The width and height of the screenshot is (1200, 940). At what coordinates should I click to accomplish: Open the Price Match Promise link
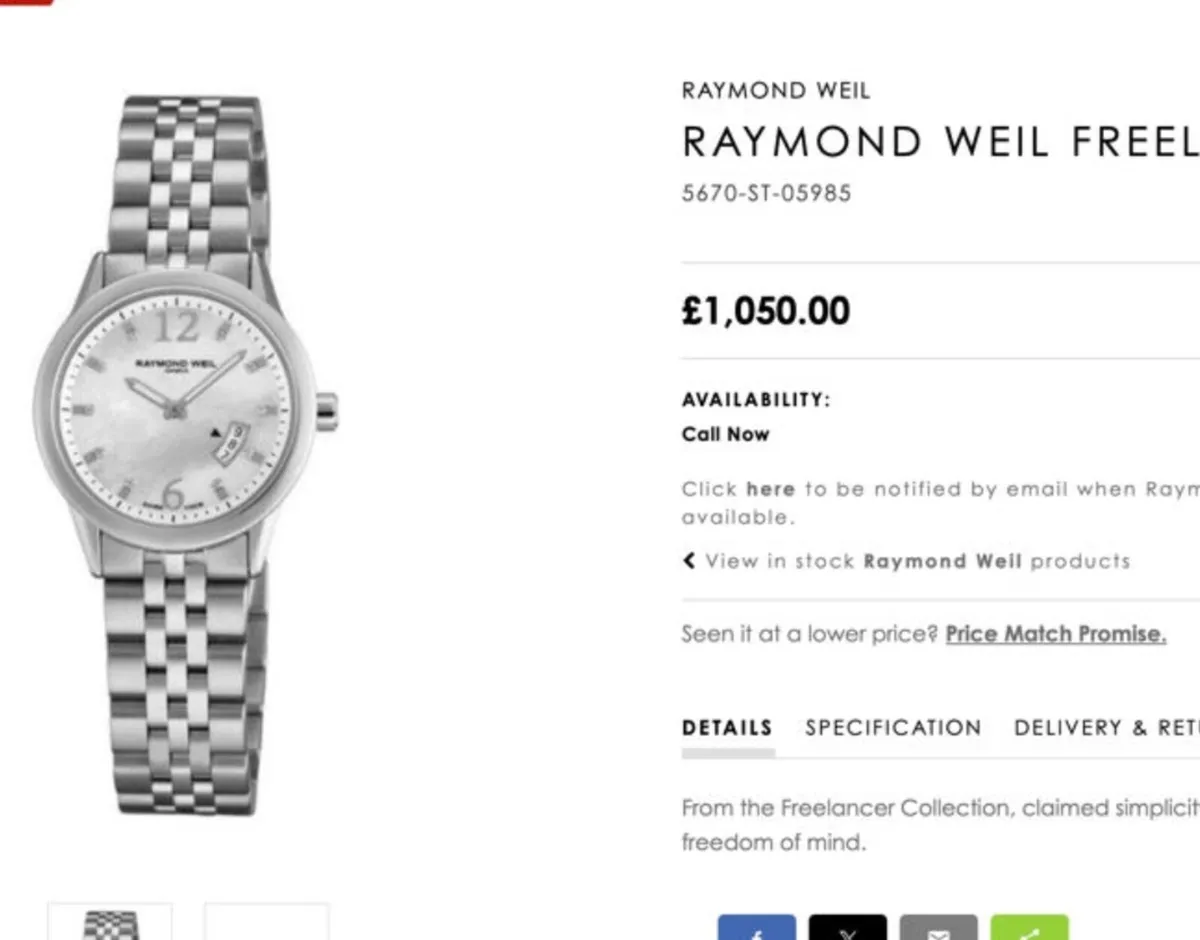point(1054,633)
